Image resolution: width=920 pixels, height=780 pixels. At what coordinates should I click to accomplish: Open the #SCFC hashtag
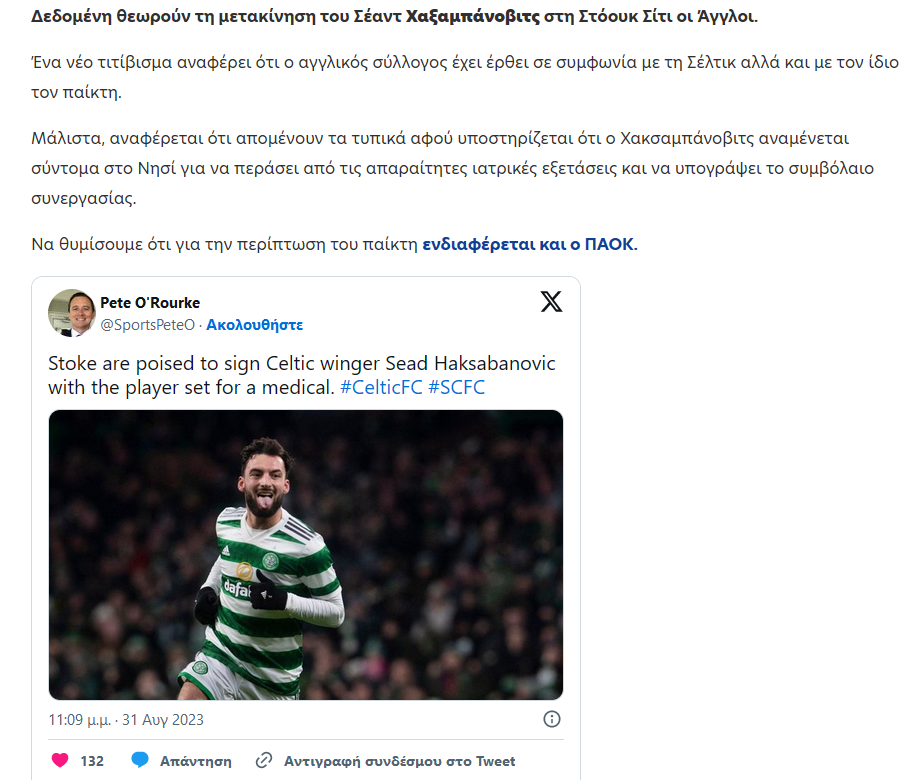tap(456, 387)
